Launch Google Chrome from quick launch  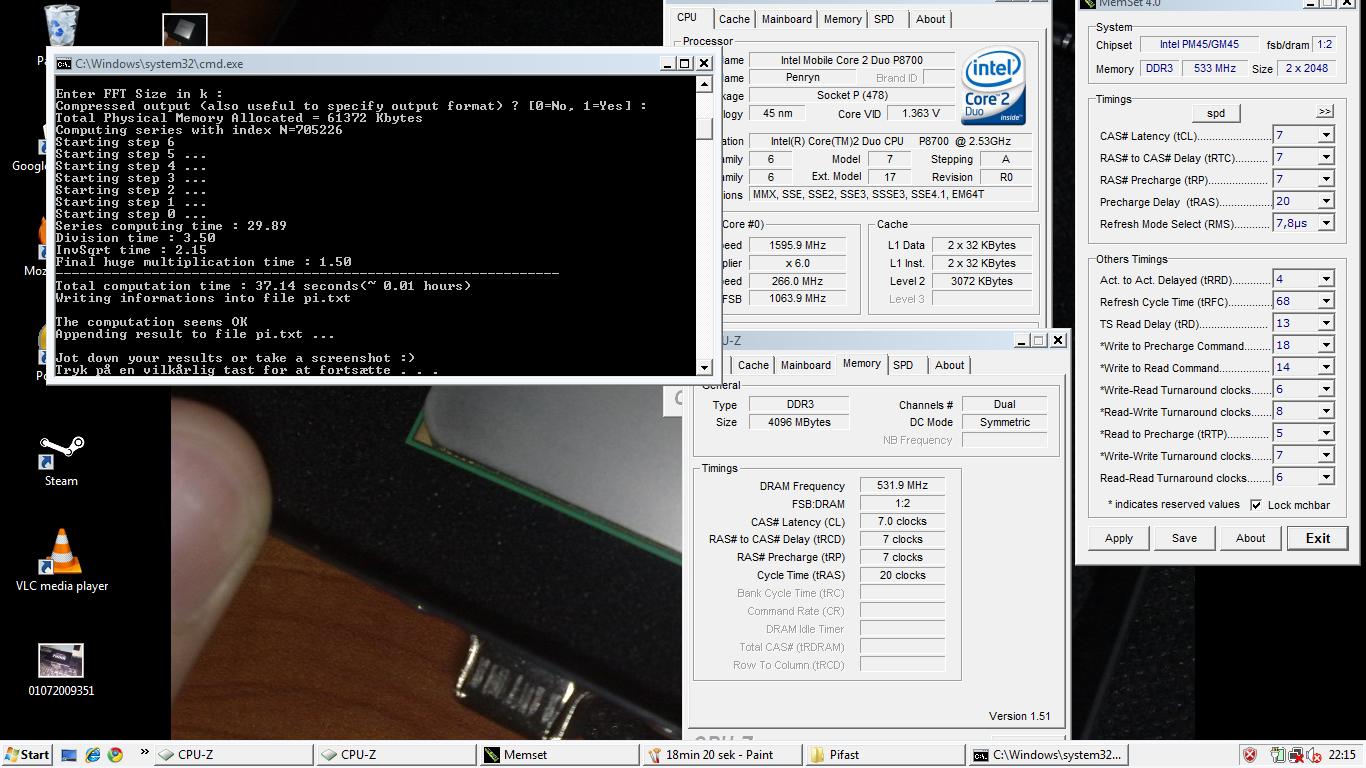tap(115, 755)
